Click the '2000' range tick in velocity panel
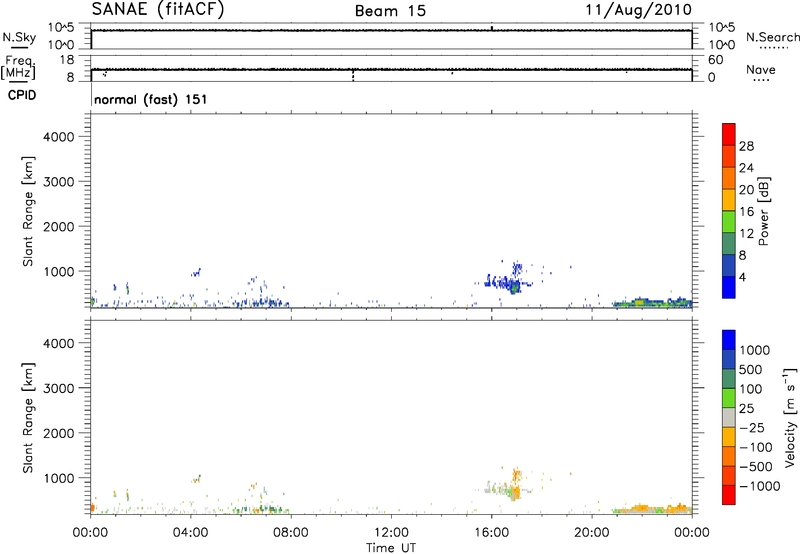The image size is (800, 554). pyautogui.click(x=59, y=433)
